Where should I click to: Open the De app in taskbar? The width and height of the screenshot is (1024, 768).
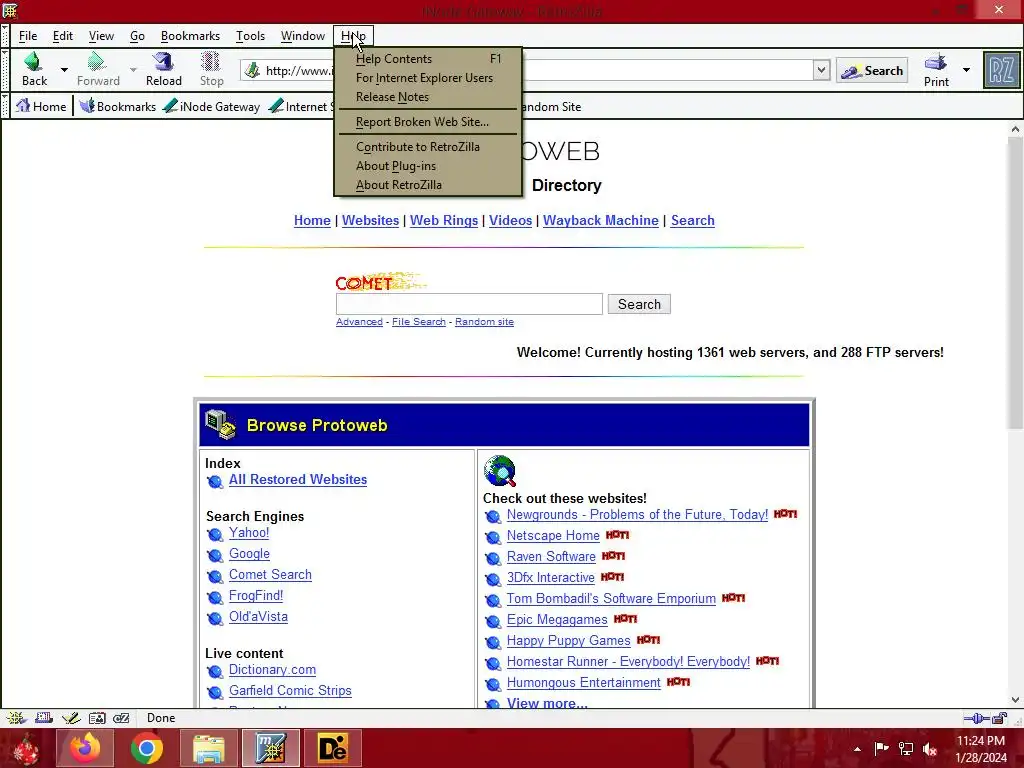[x=332, y=748]
